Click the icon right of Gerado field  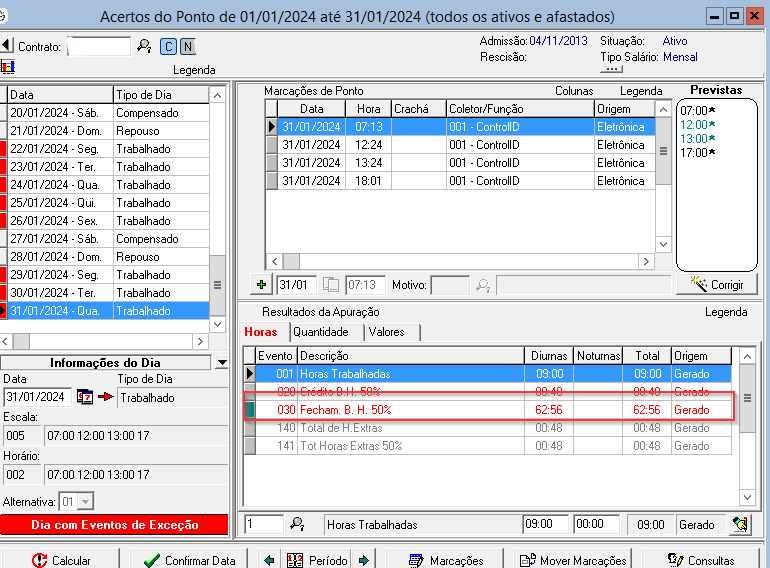739,524
